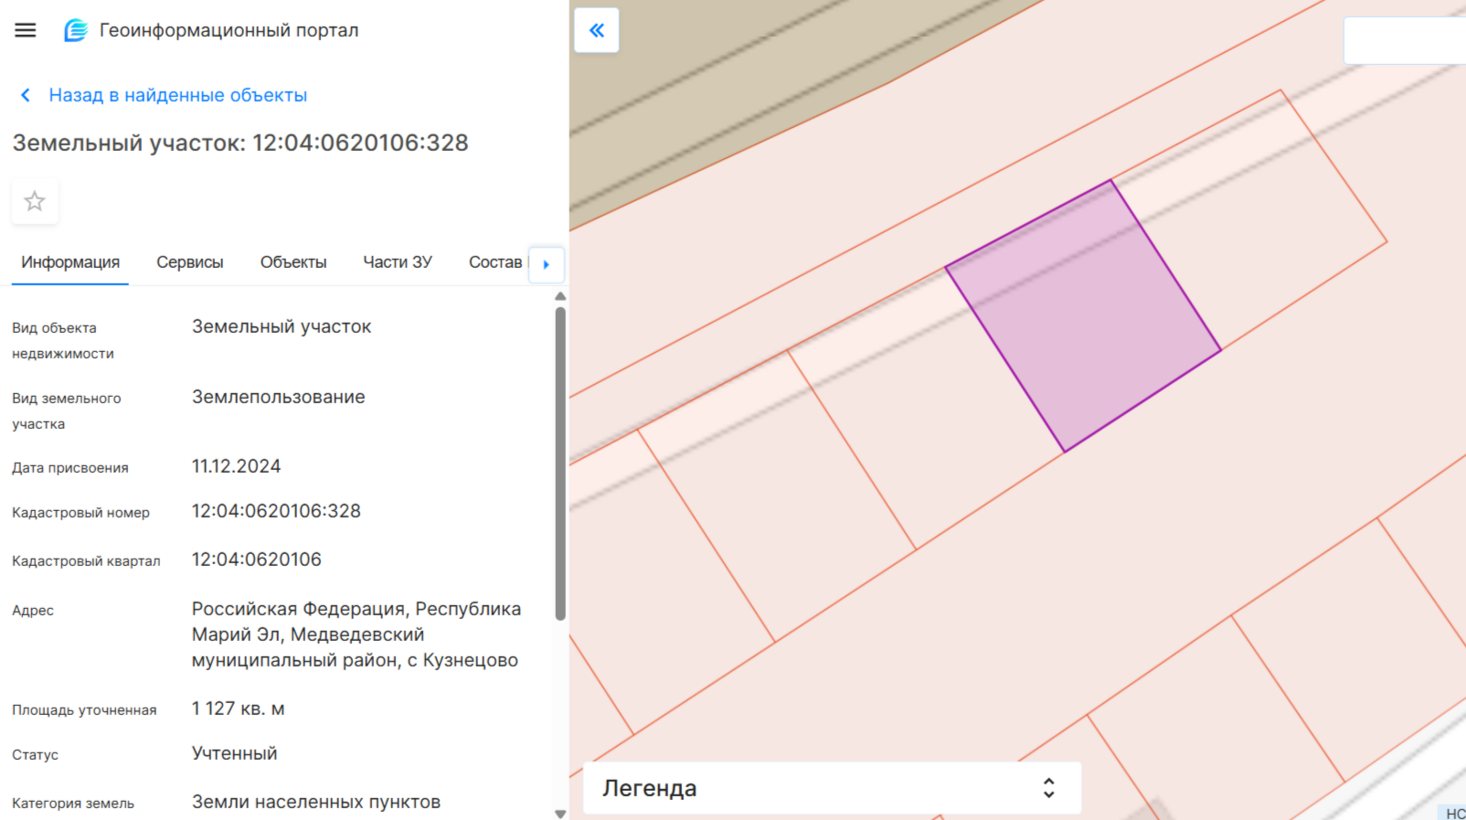Select the Состав tab
The height and width of the screenshot is (820, 1466).
[x=495, y=262]
